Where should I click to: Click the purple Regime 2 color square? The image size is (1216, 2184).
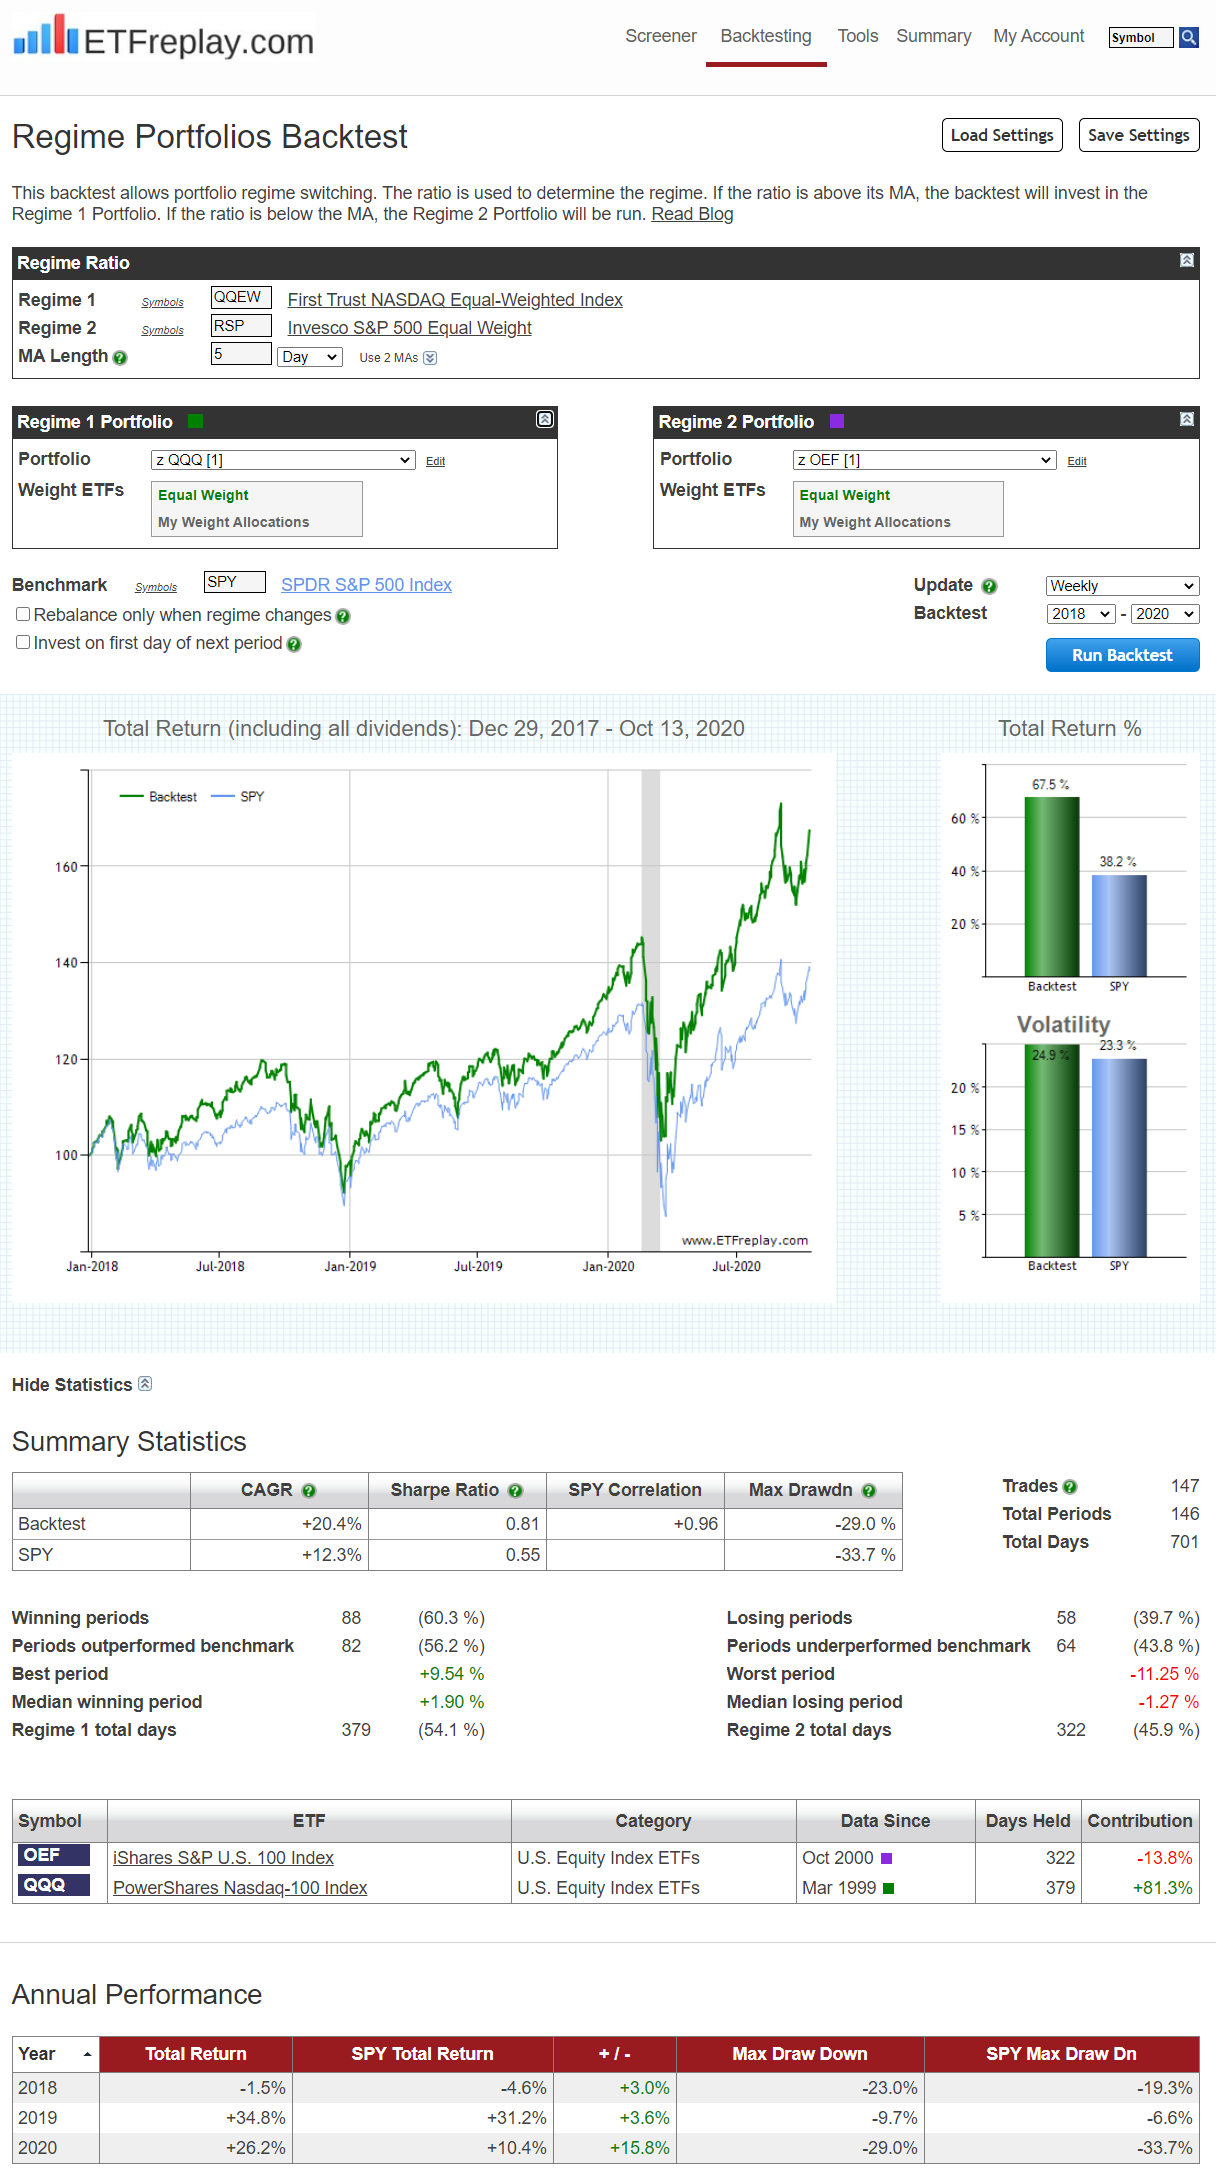[837, 421]
